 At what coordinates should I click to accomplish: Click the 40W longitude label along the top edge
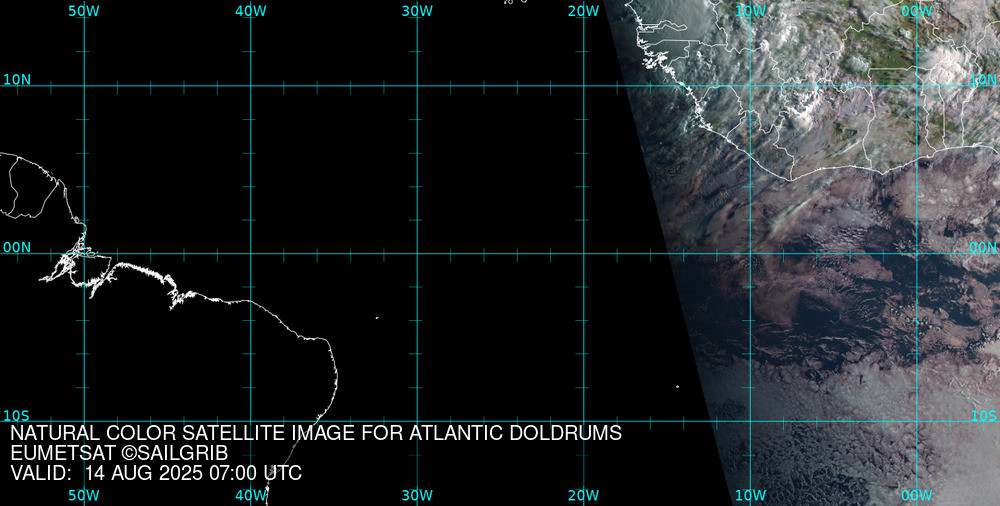251,11
